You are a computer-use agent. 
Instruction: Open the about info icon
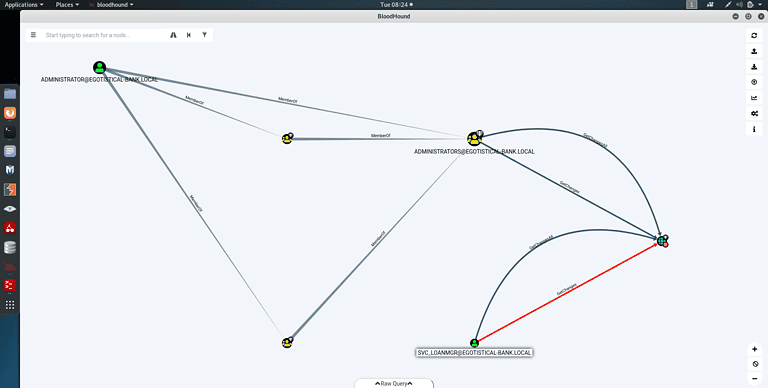754,129
